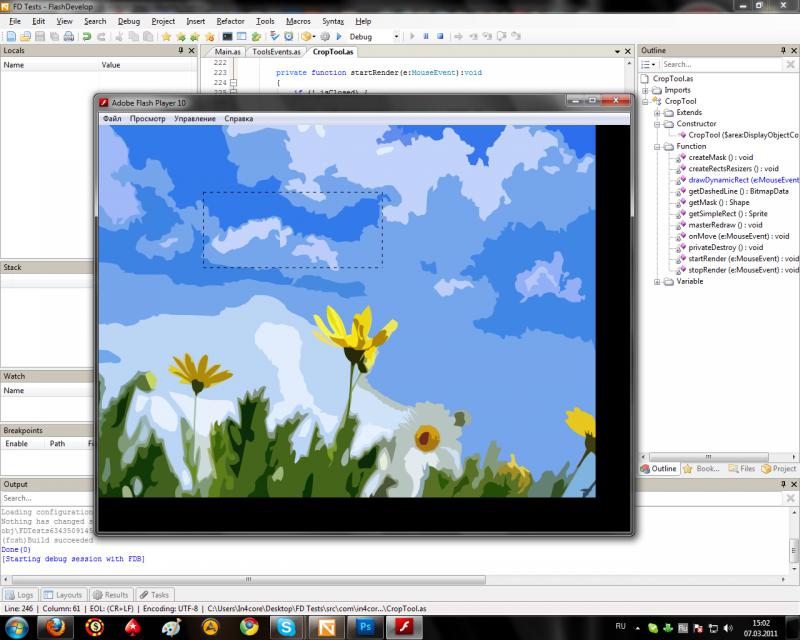800x640 pixels.
Task: Click the Outline horizontal scrollbar
Action: click(x=708, y=457)
